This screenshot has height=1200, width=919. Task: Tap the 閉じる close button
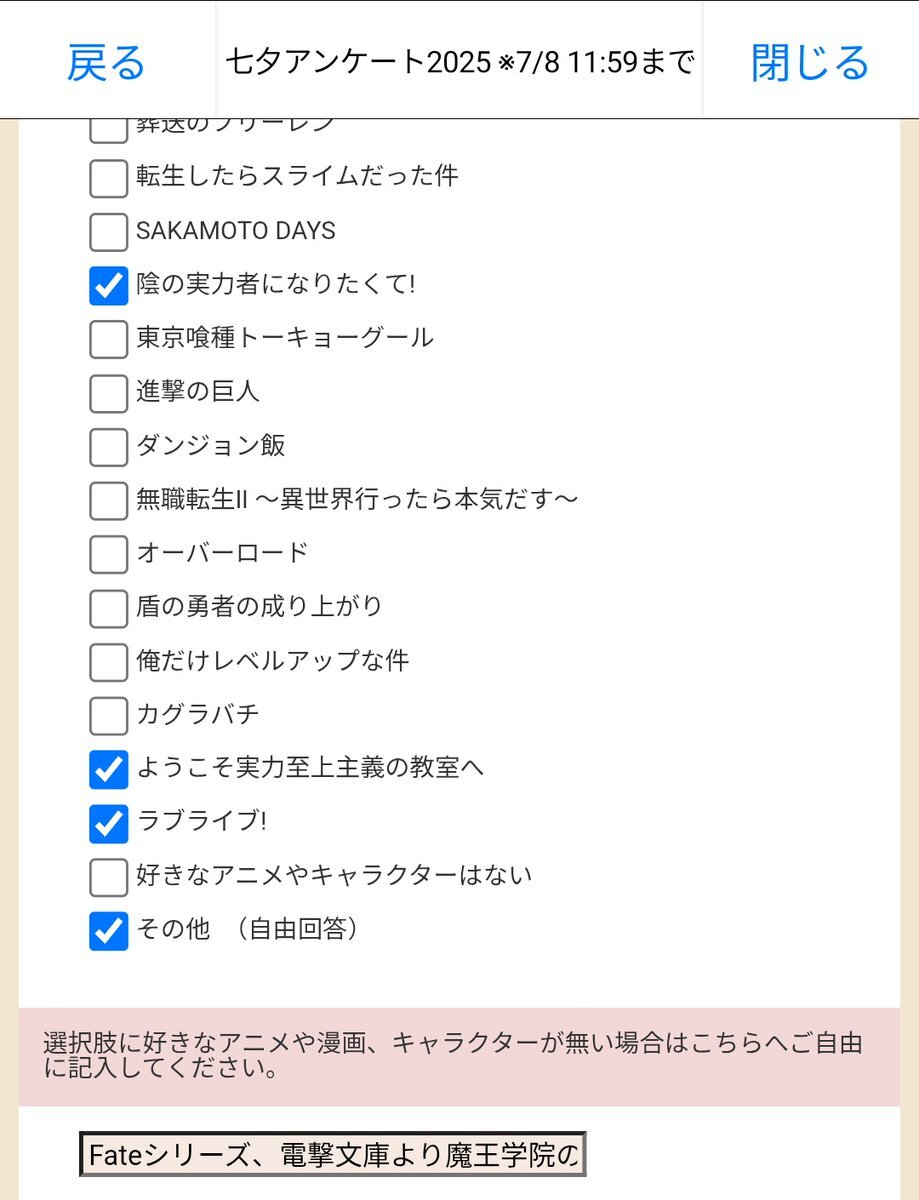tap(810, 62)
